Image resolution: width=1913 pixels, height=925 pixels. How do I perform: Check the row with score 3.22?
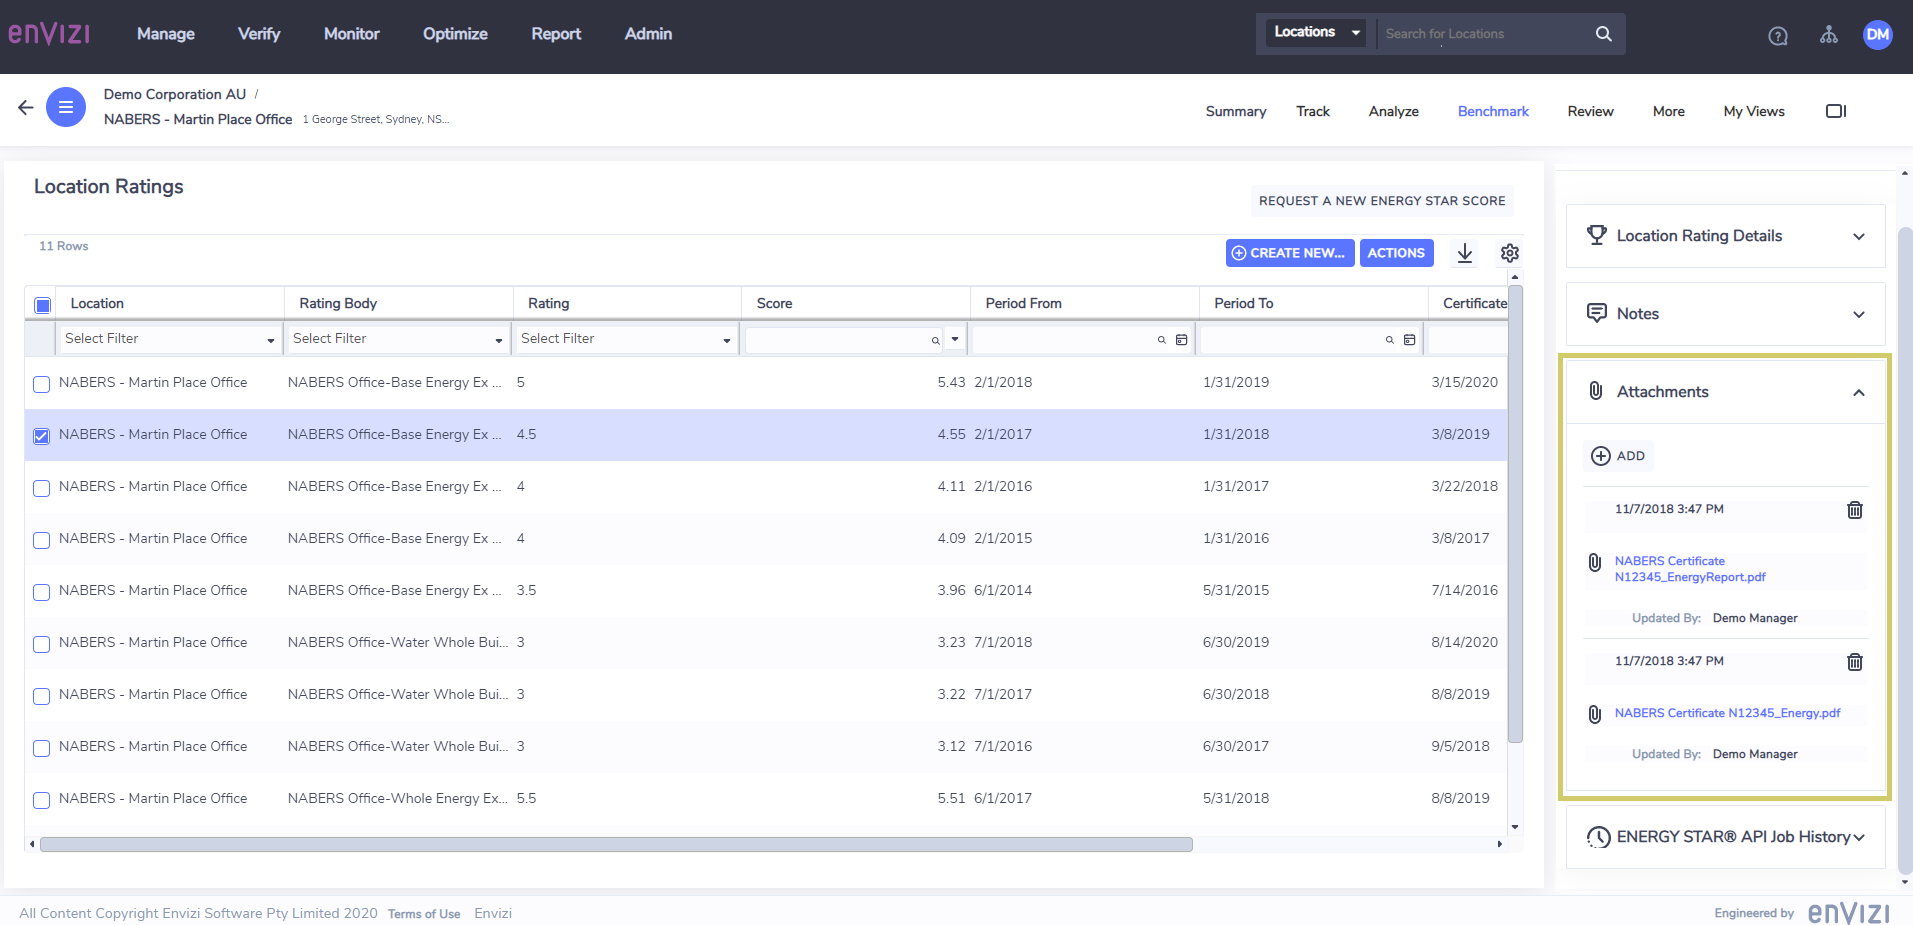click(42, 696)
